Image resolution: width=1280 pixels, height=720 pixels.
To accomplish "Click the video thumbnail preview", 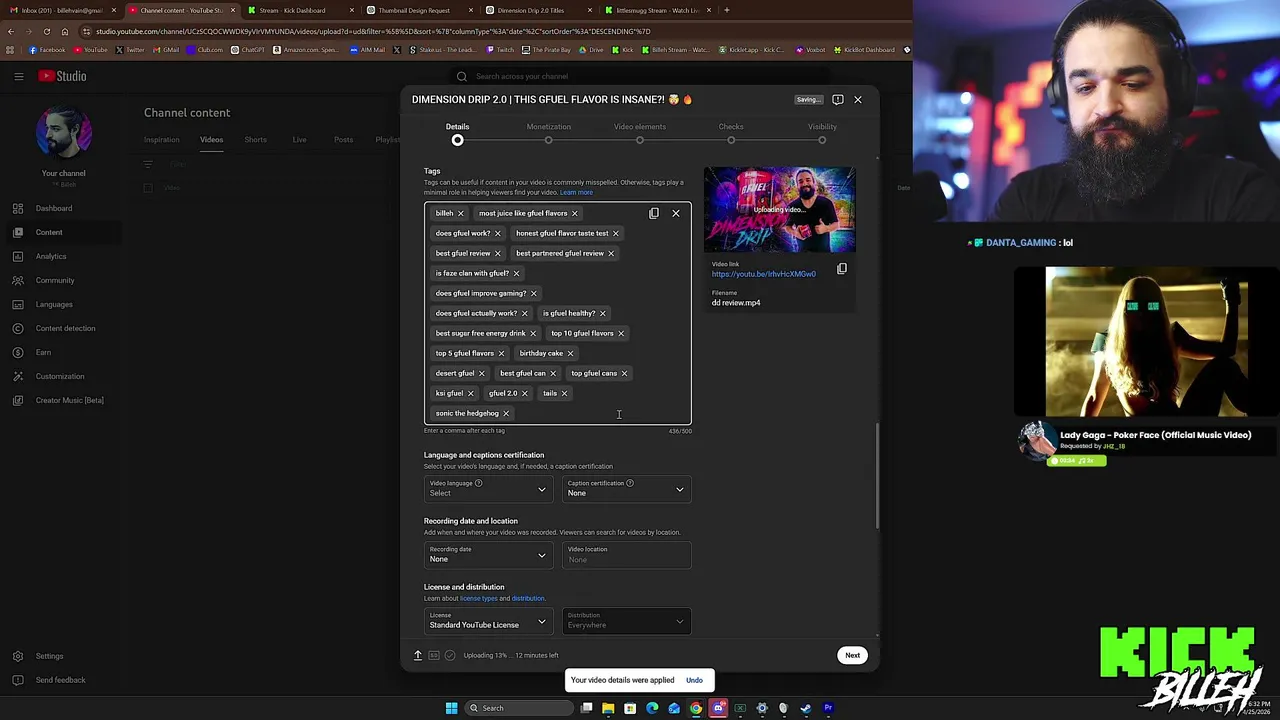I will [780, 210].
